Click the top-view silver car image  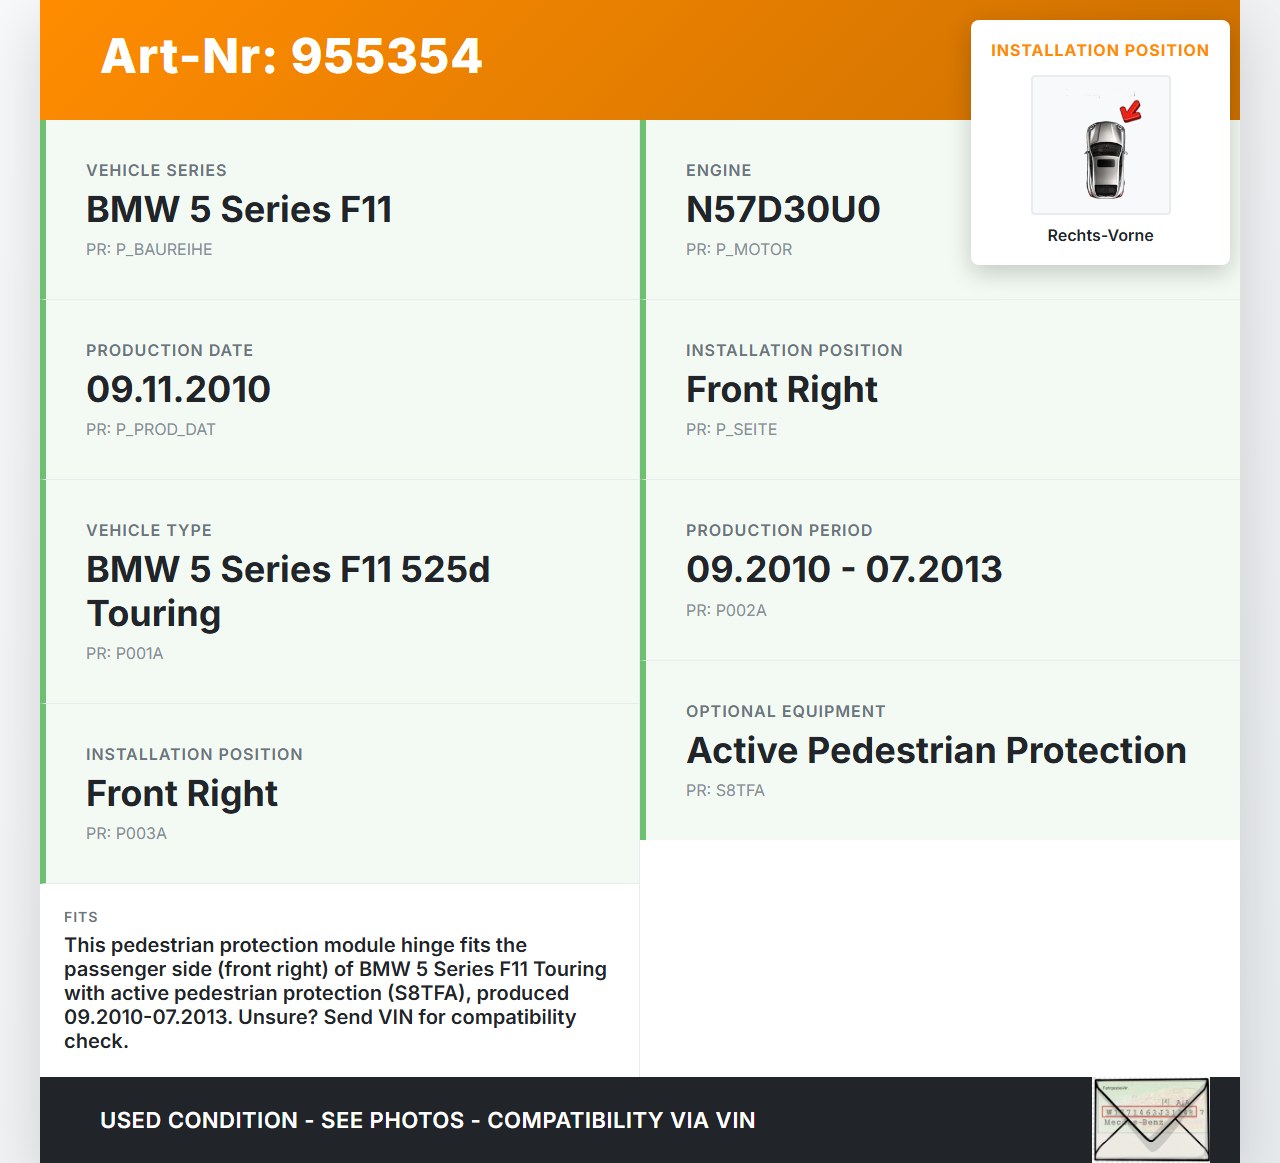click(x=1104, y=158)
